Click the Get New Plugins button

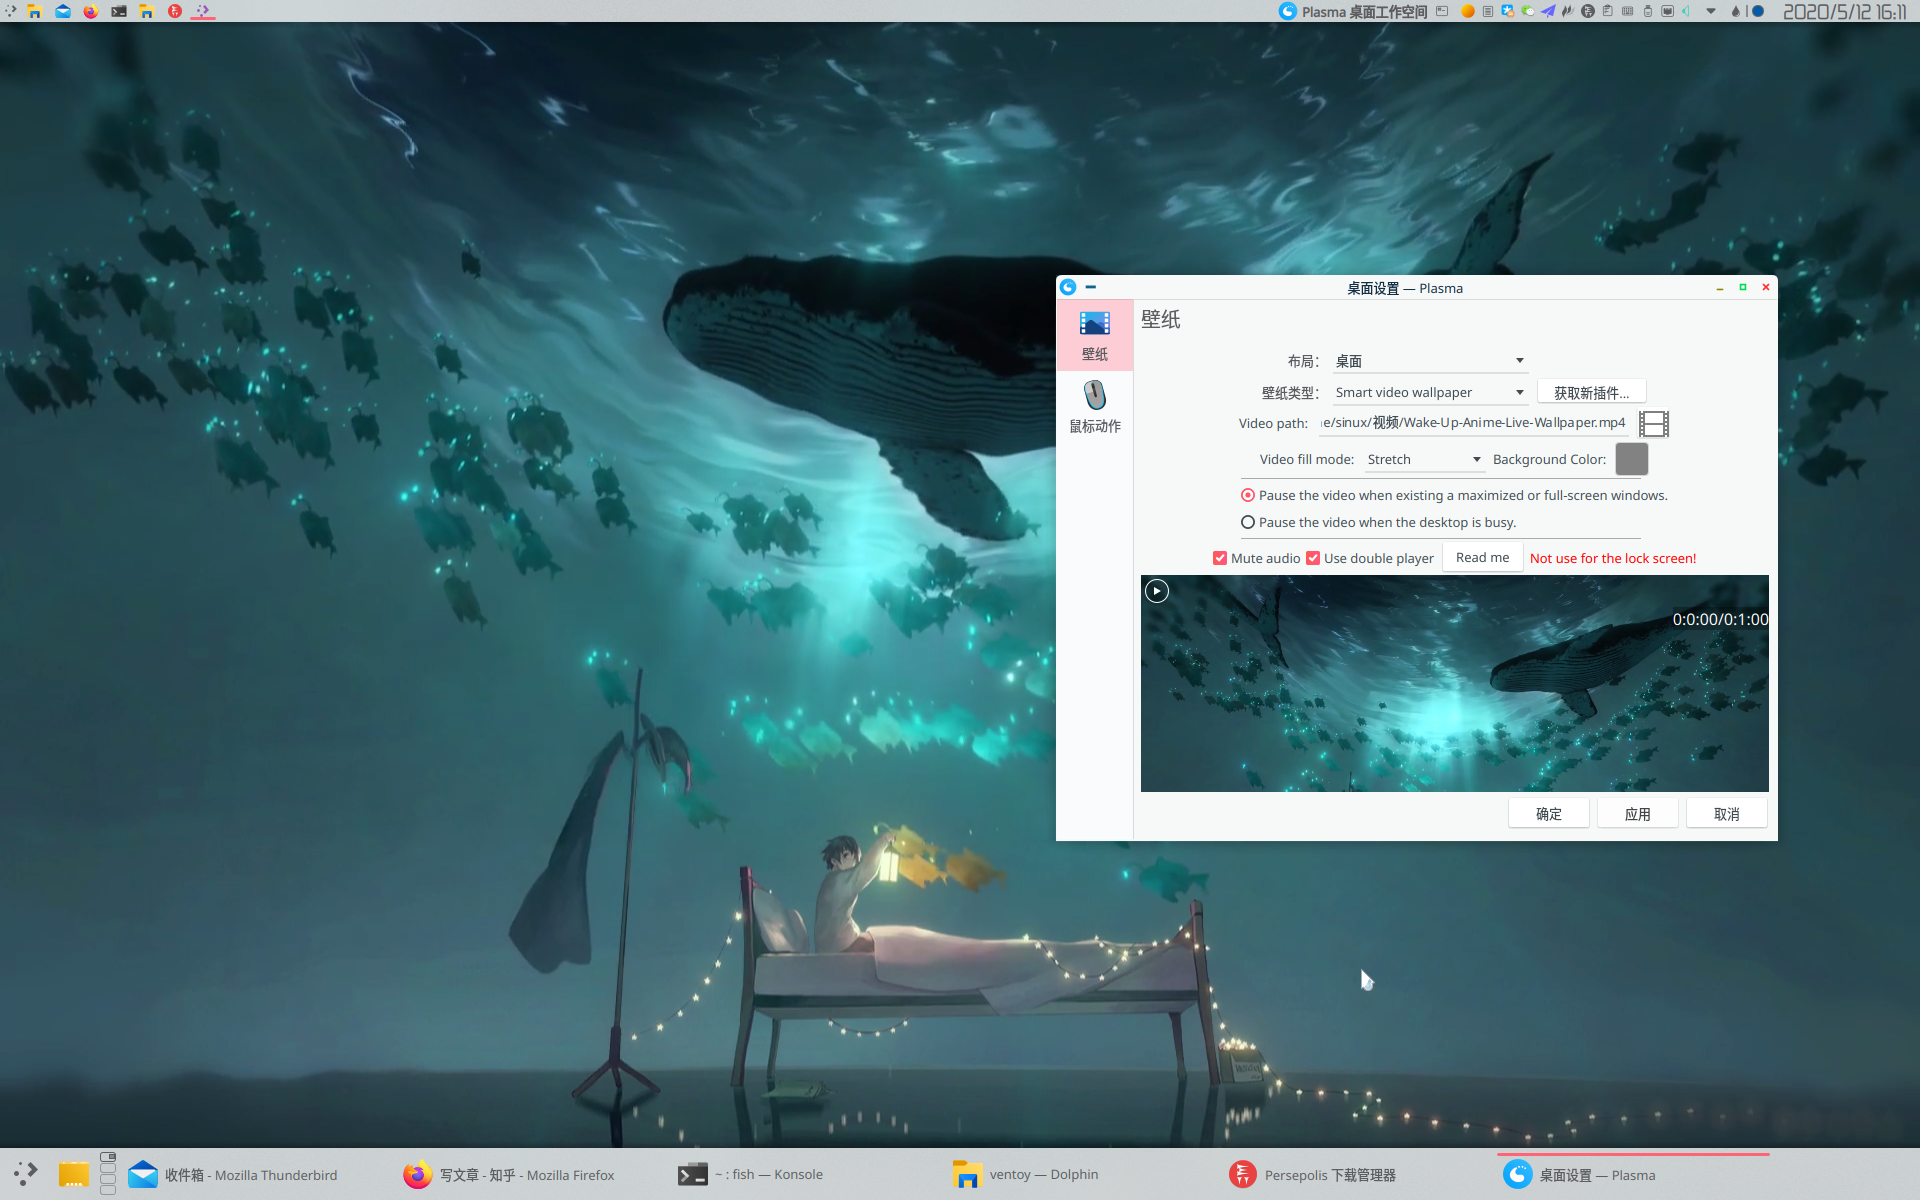(1591, 392)
